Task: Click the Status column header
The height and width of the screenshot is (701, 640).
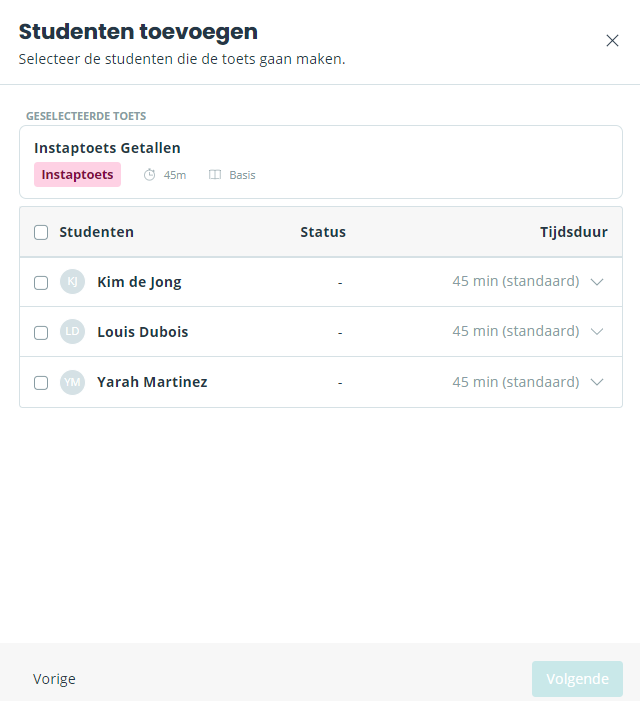Action: click(323, 232)
